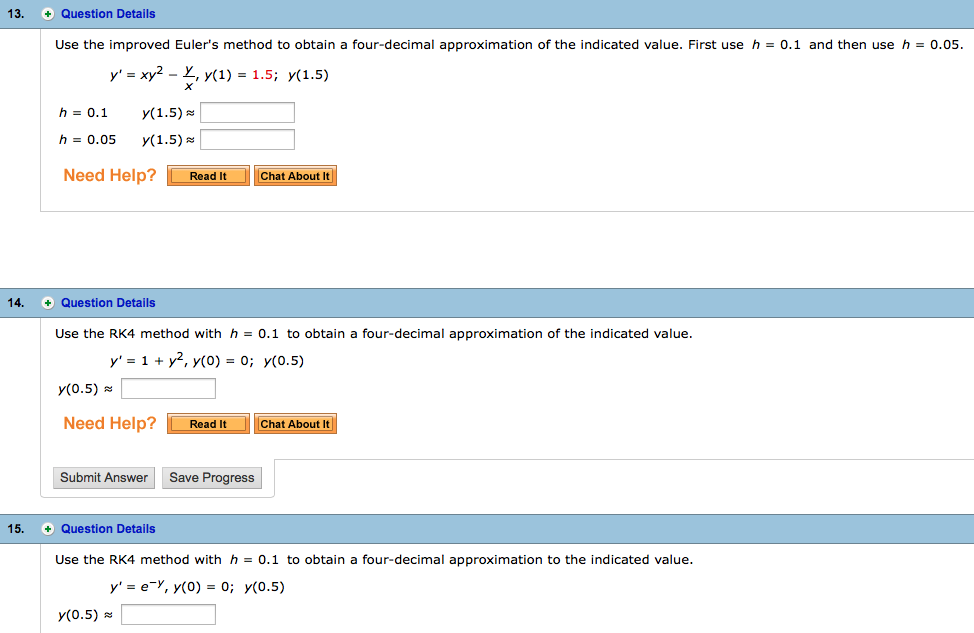Image resolution: width=974 pixels, height=633 pixels.
Task: Select the answer box for h = 0.05
Action: 246,139
